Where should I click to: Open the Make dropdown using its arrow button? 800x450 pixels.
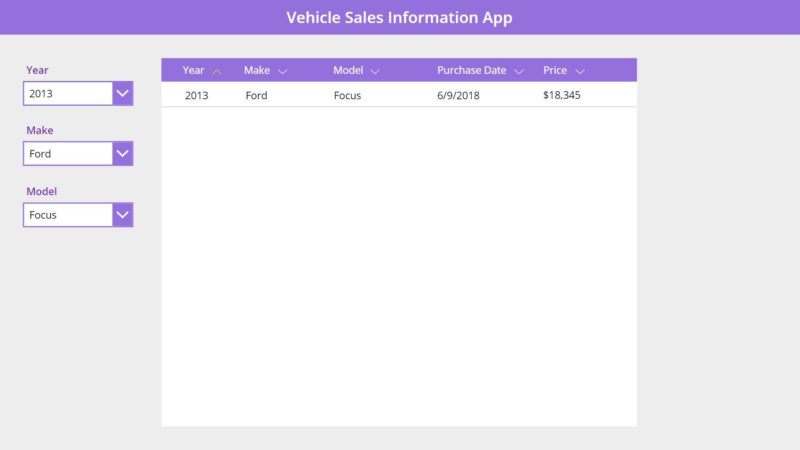tap(123, 154)
